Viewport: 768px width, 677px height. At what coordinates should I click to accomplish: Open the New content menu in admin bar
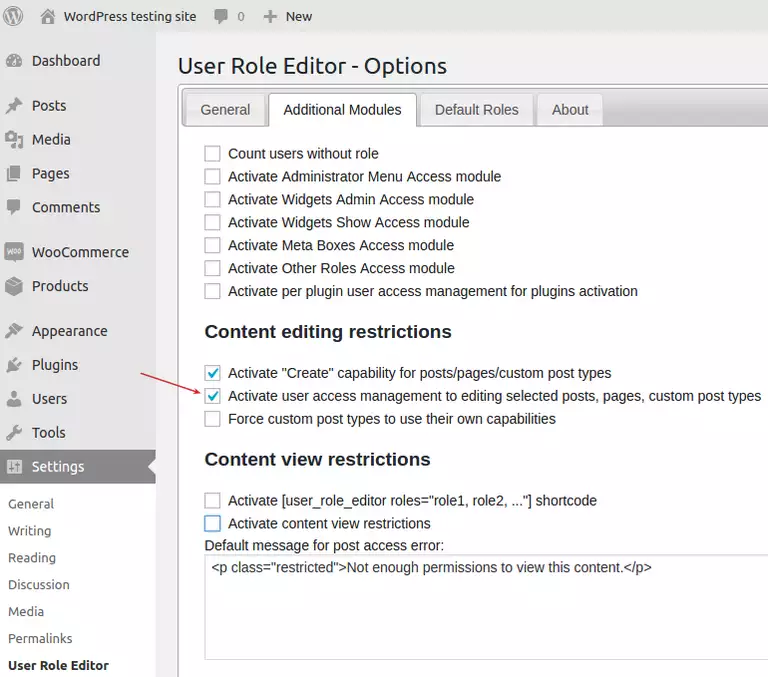(288, 16)
